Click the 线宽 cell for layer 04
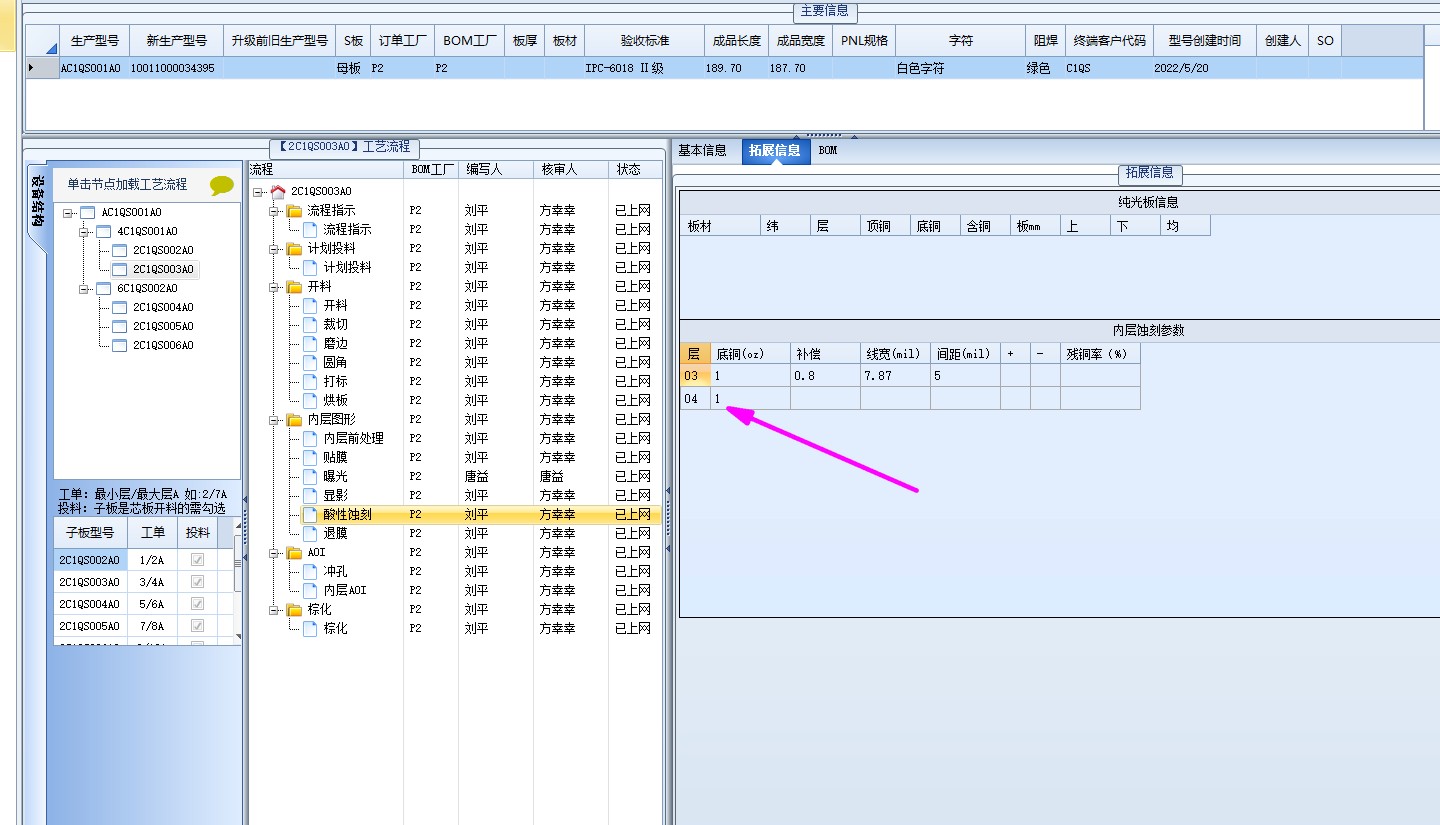This screenshot has width=1440, height=825. click(895, 399)
